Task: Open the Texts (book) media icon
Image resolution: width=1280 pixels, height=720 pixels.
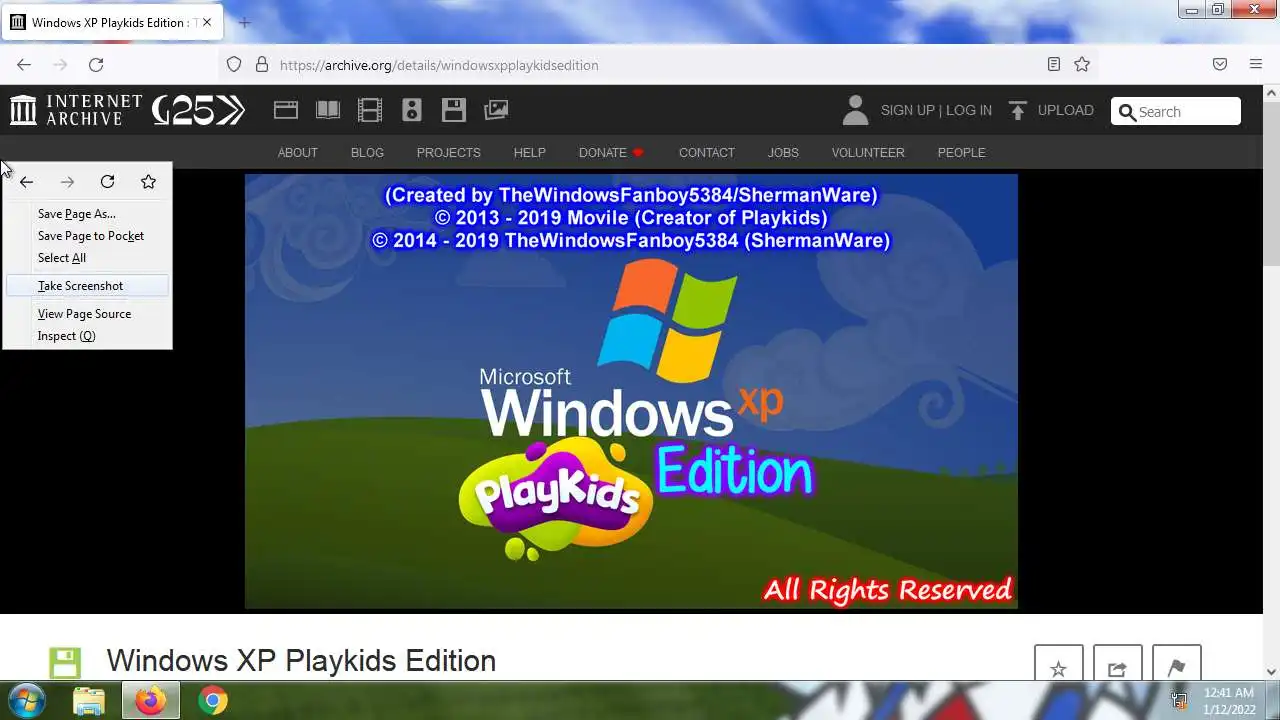Action: (x=328, y=110)
